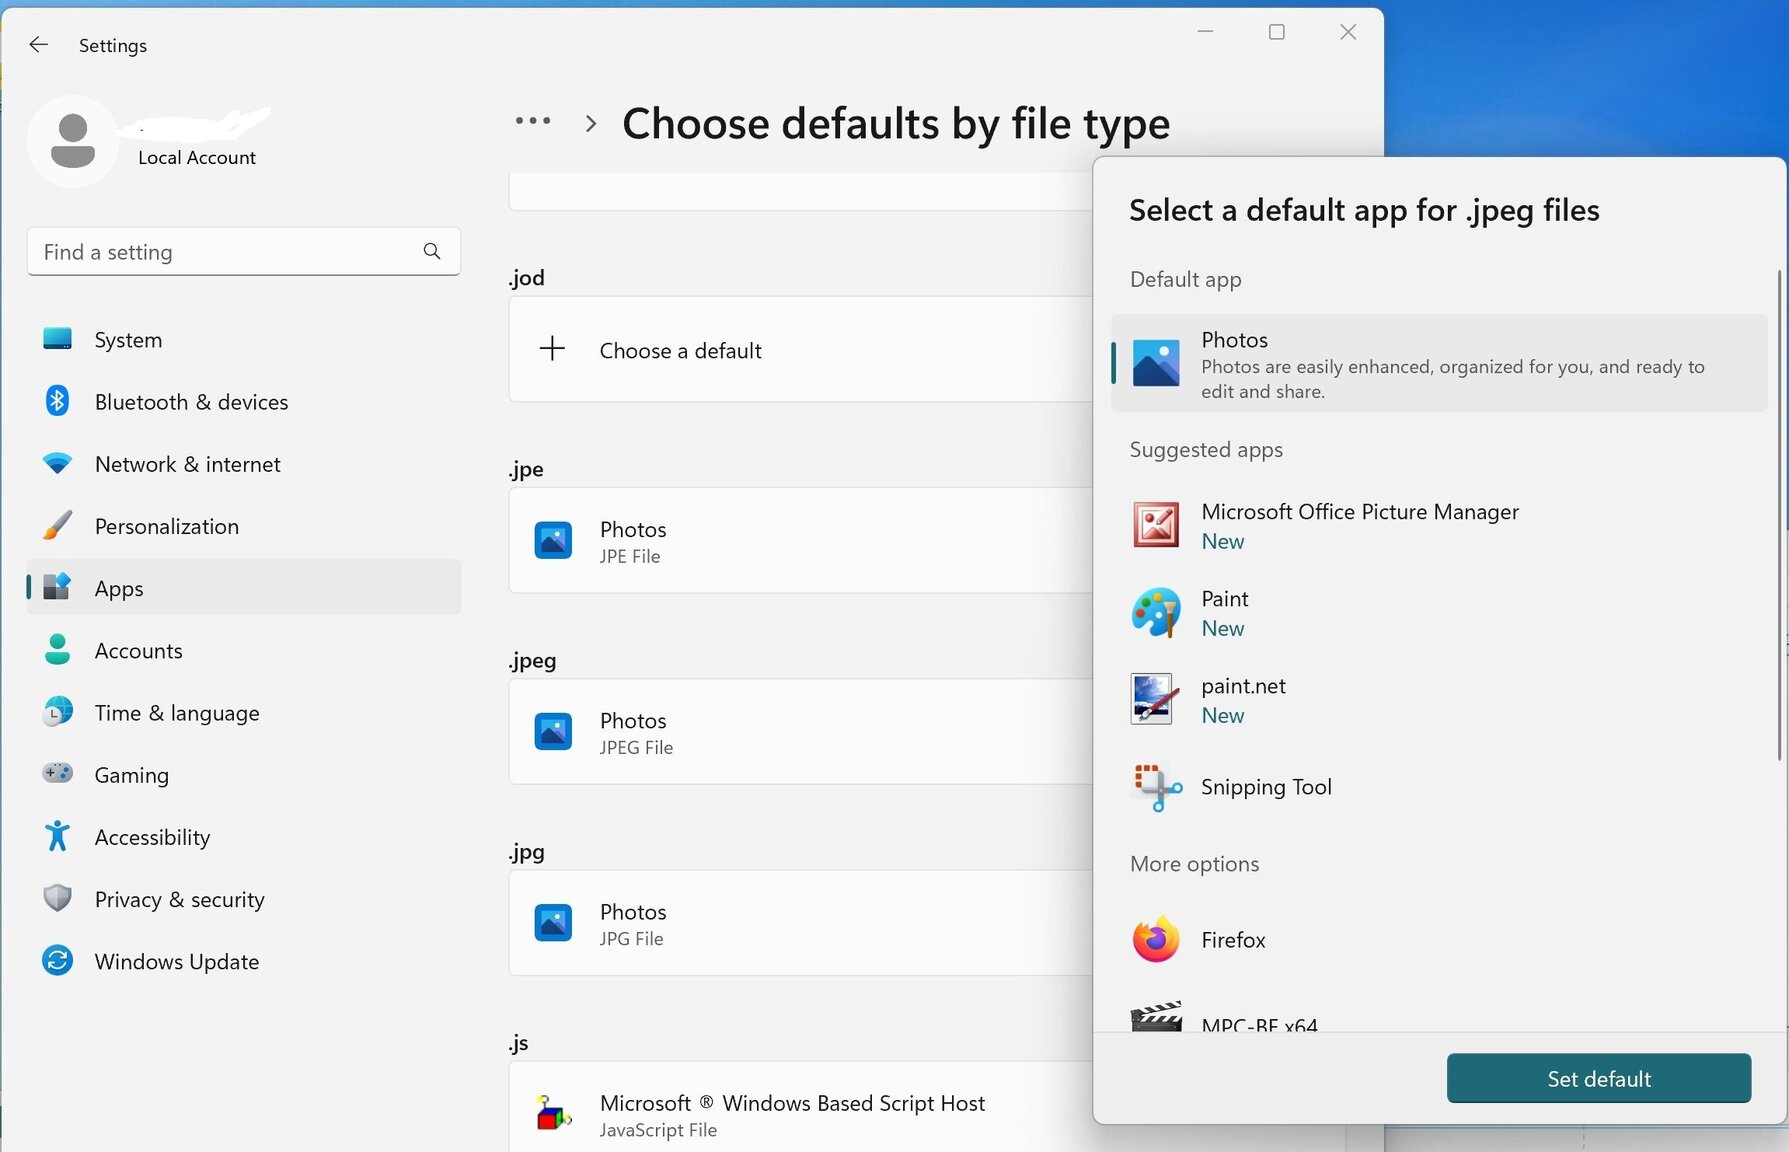Maximize the Settings window
This screenshot has width=1789, height=1152.
(1276, 32)
